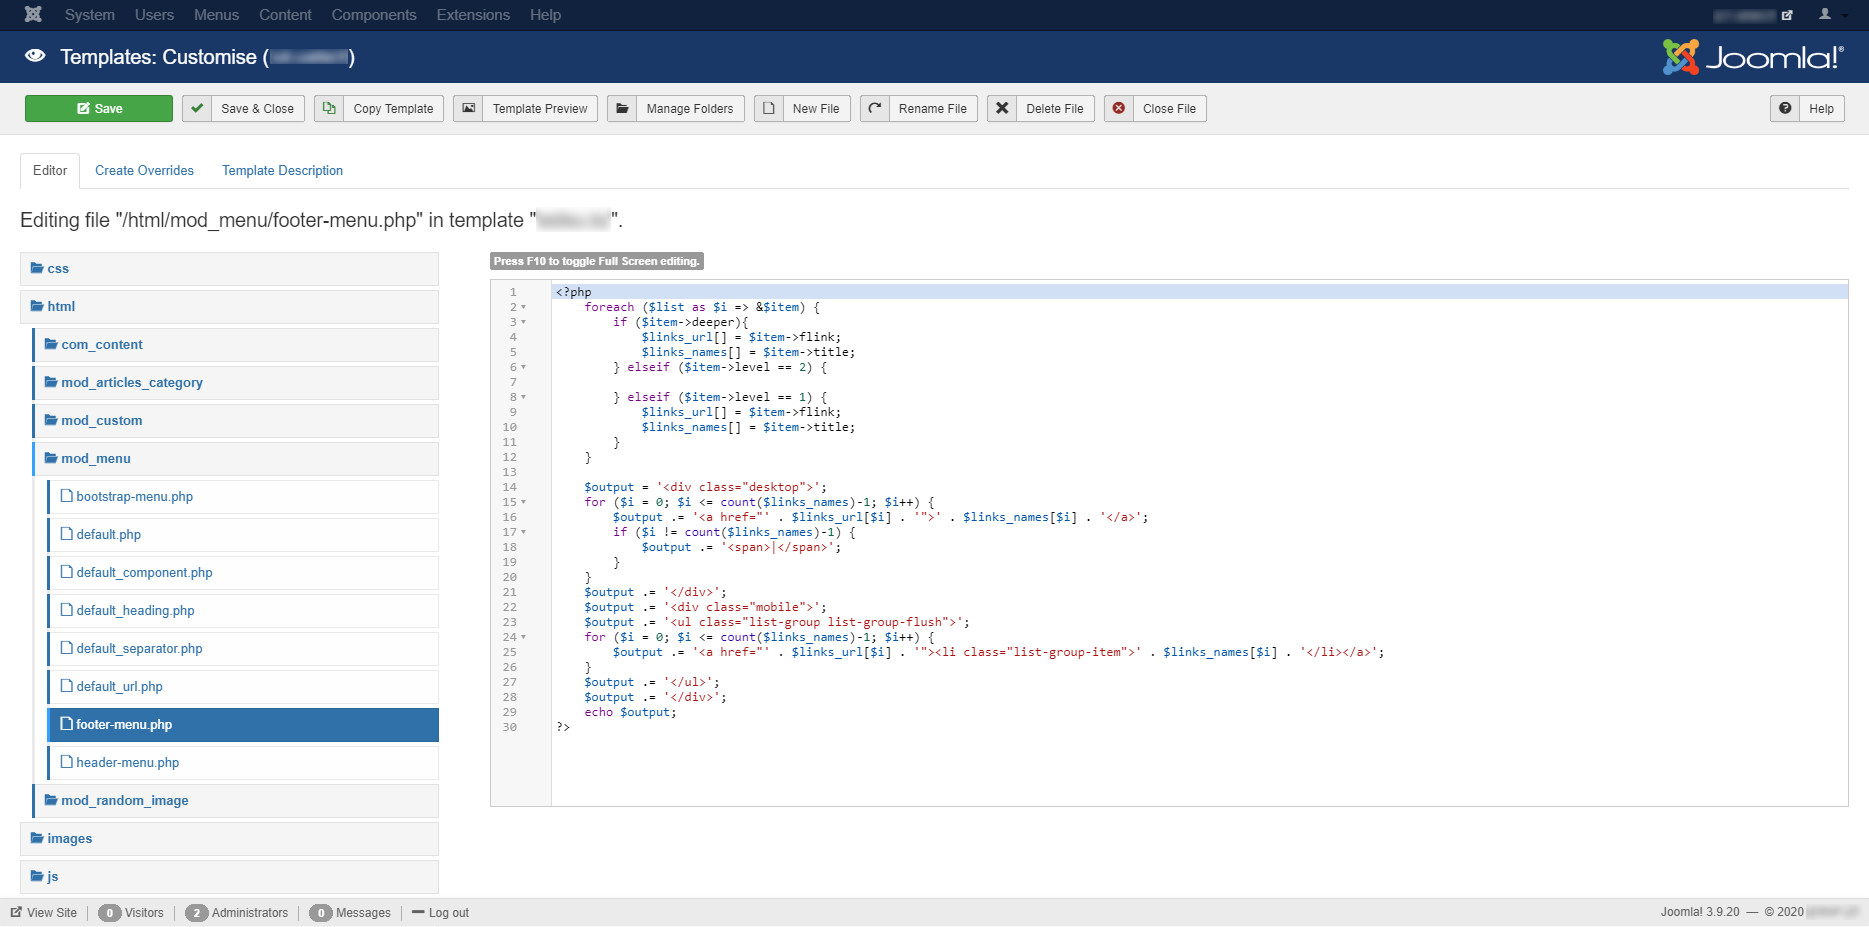Click the Rename File arrow icon

(x=874, y=108)
